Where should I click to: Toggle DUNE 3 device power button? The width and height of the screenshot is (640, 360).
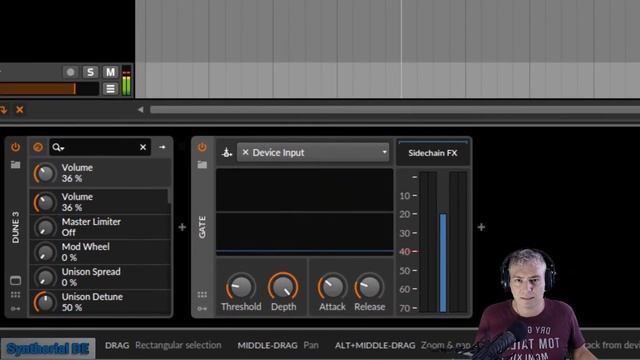(x=16, y=147)
